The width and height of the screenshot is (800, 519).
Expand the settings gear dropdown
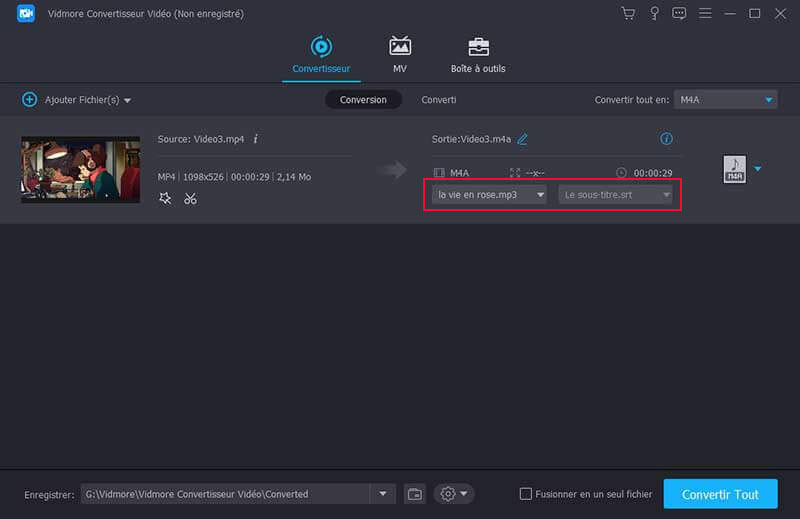tap(454, 494)
